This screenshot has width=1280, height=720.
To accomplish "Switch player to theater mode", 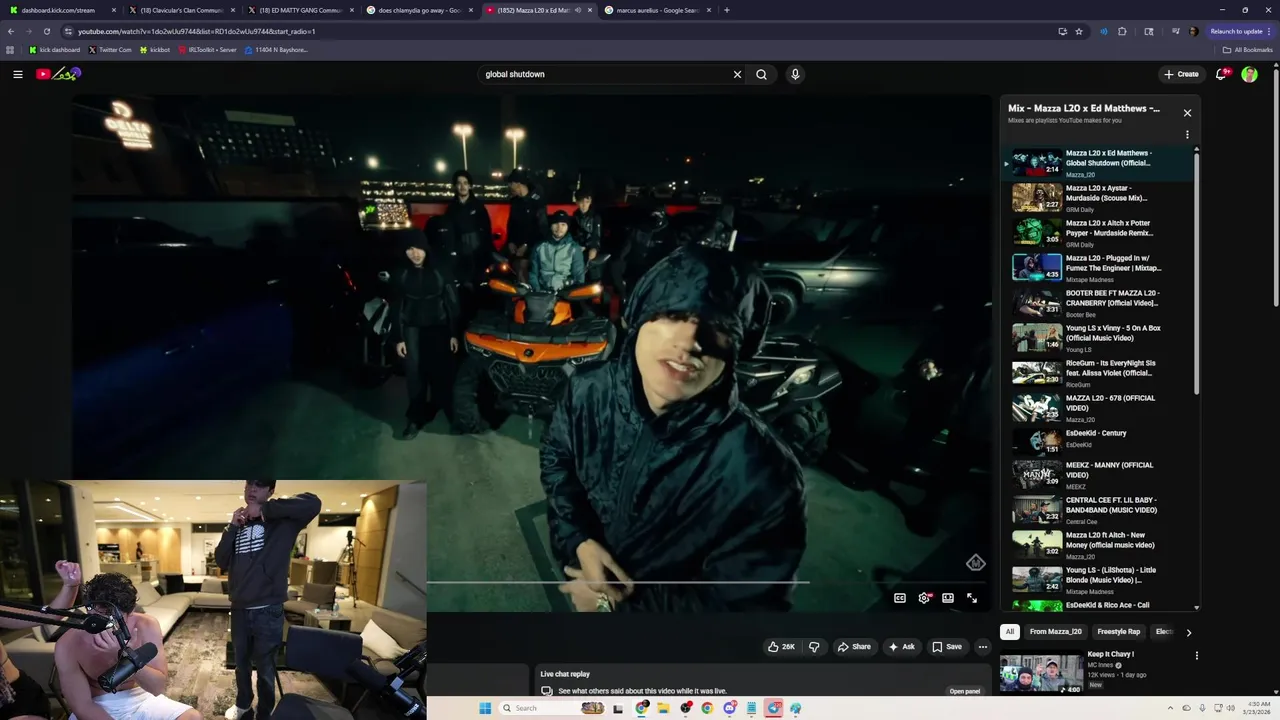I will click(x=948, y=598).
